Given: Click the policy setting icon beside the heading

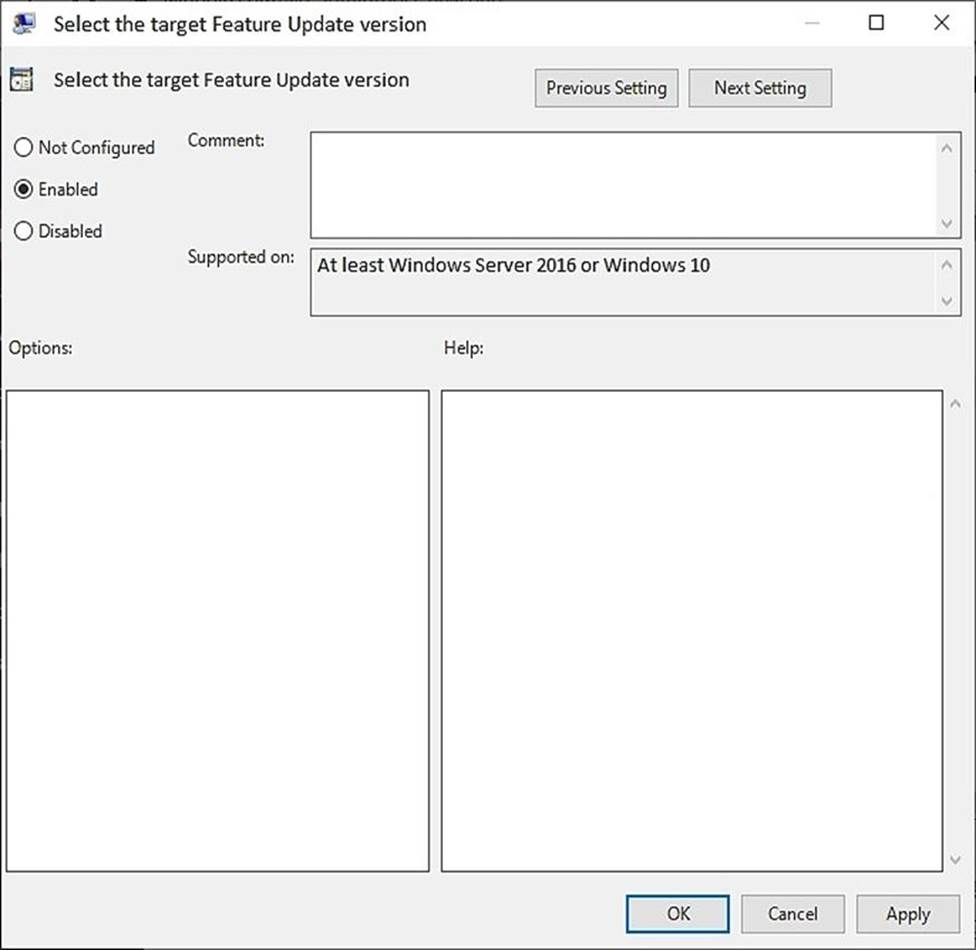Looking at the screenshot, I should pyautogui.click(x=21, y=81).
